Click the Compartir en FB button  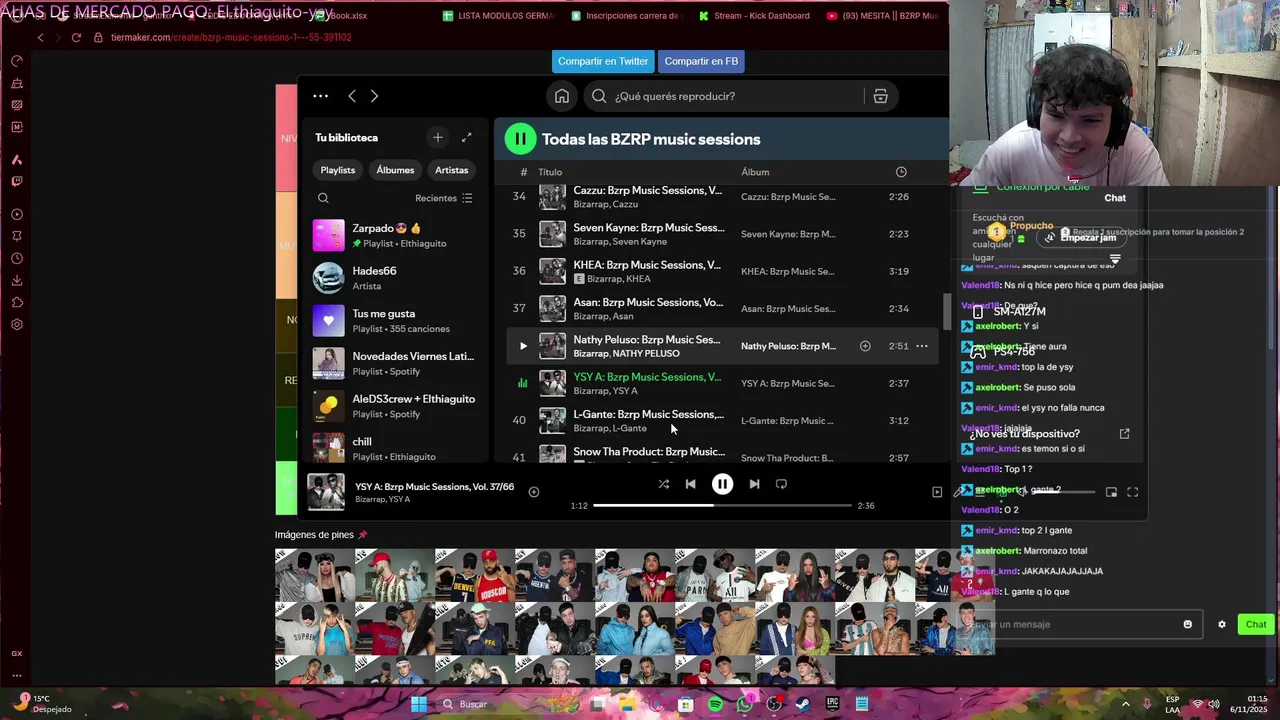[701, 61]
